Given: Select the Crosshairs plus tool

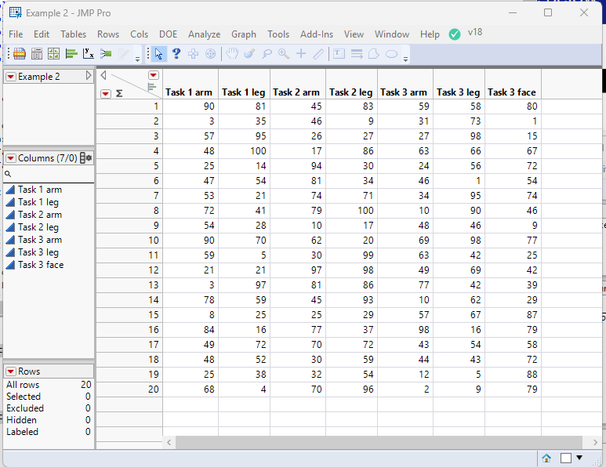Looking at the screenshot, I should (x=301, y=53).
